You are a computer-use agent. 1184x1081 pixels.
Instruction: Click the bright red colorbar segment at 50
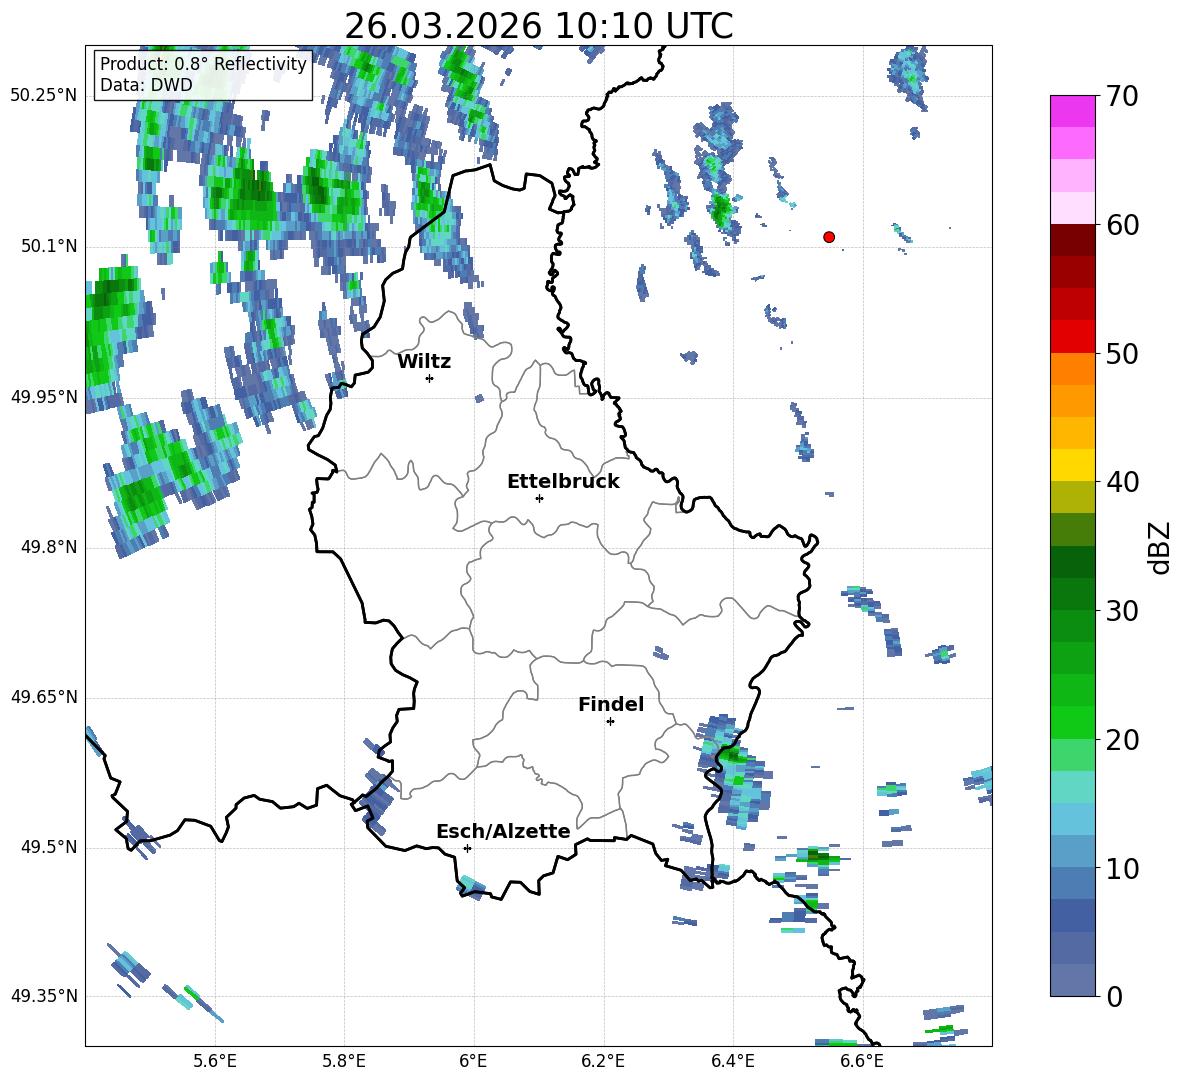(1072, 337)
